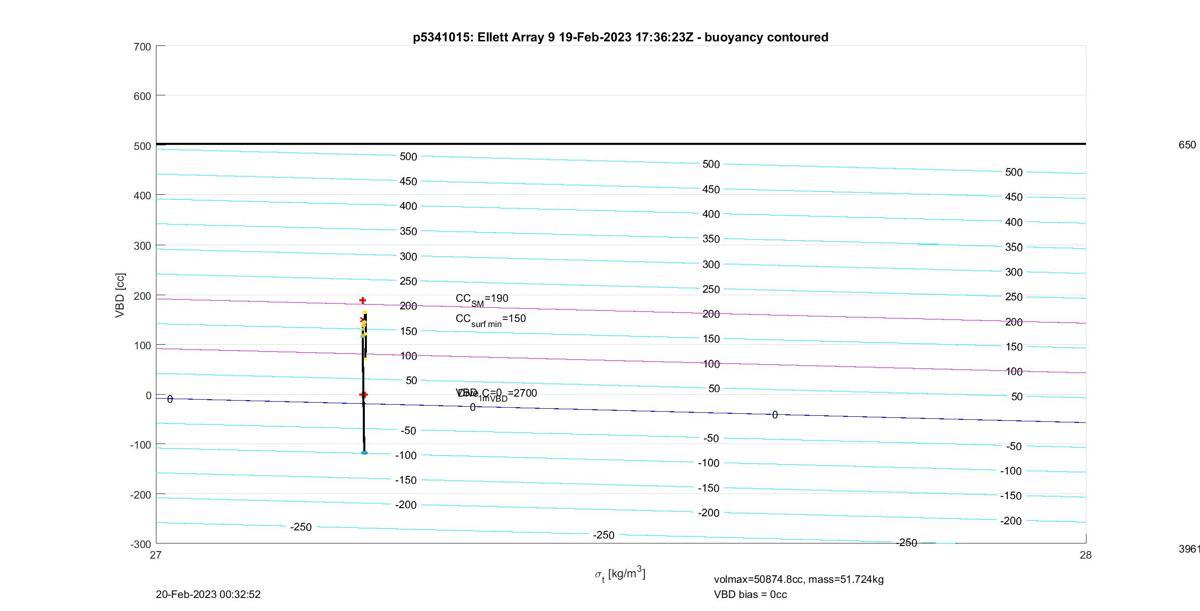Image resolution: width=1200 pixels, height=611 pixels.
Task: Click the y-axis tick label 600
Action: pyautogui.click(x=142, y=96)
